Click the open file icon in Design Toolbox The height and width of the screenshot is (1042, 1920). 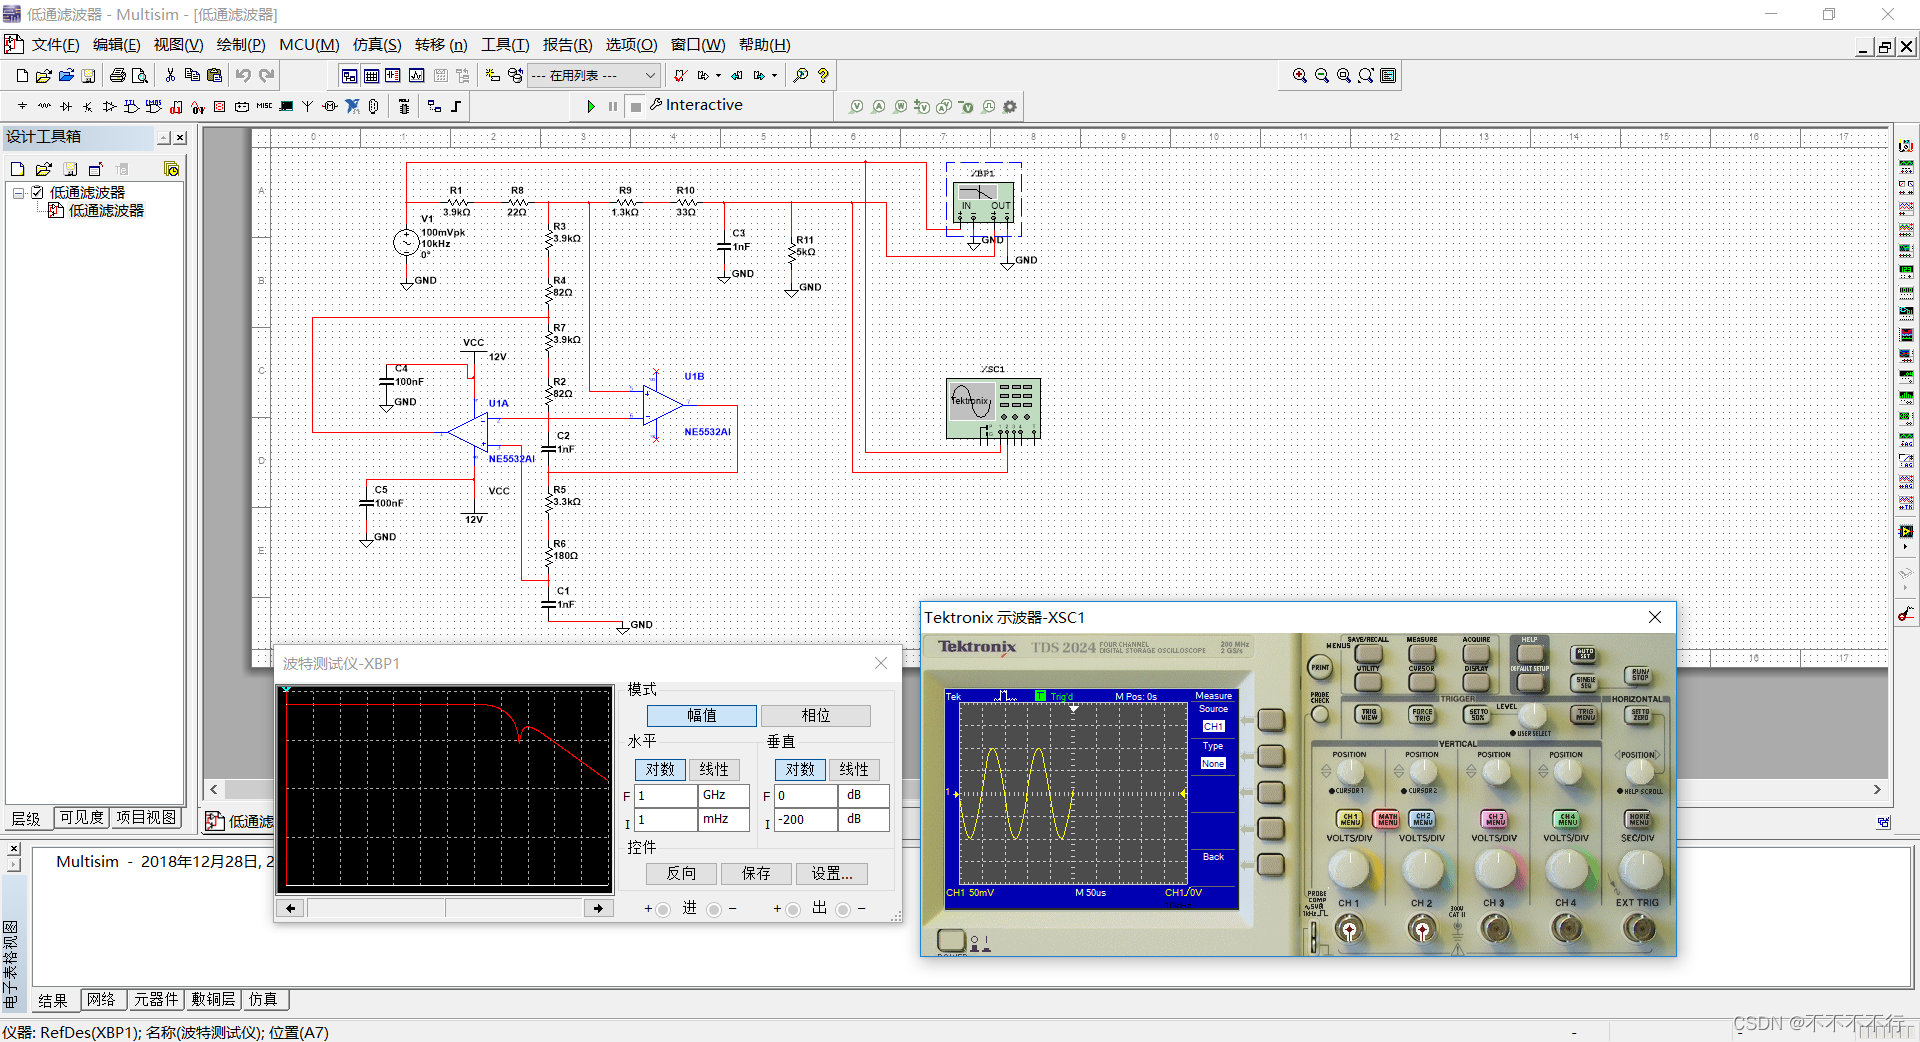[44, 169]
